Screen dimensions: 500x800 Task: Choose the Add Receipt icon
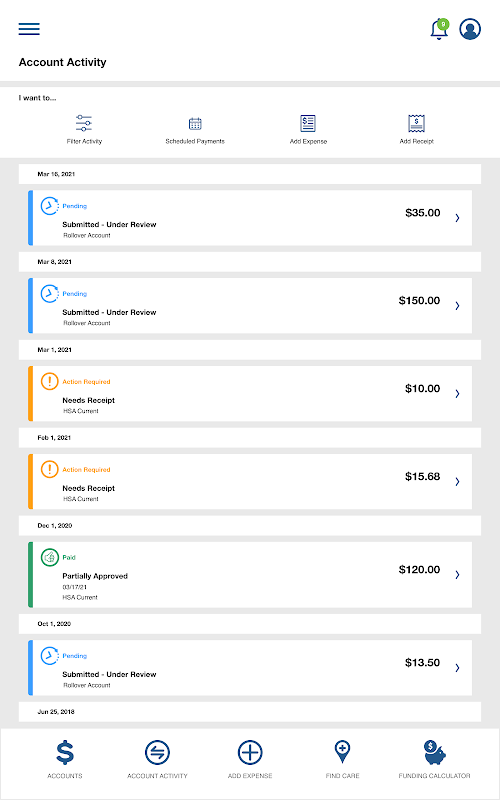(x=417, y=123)
